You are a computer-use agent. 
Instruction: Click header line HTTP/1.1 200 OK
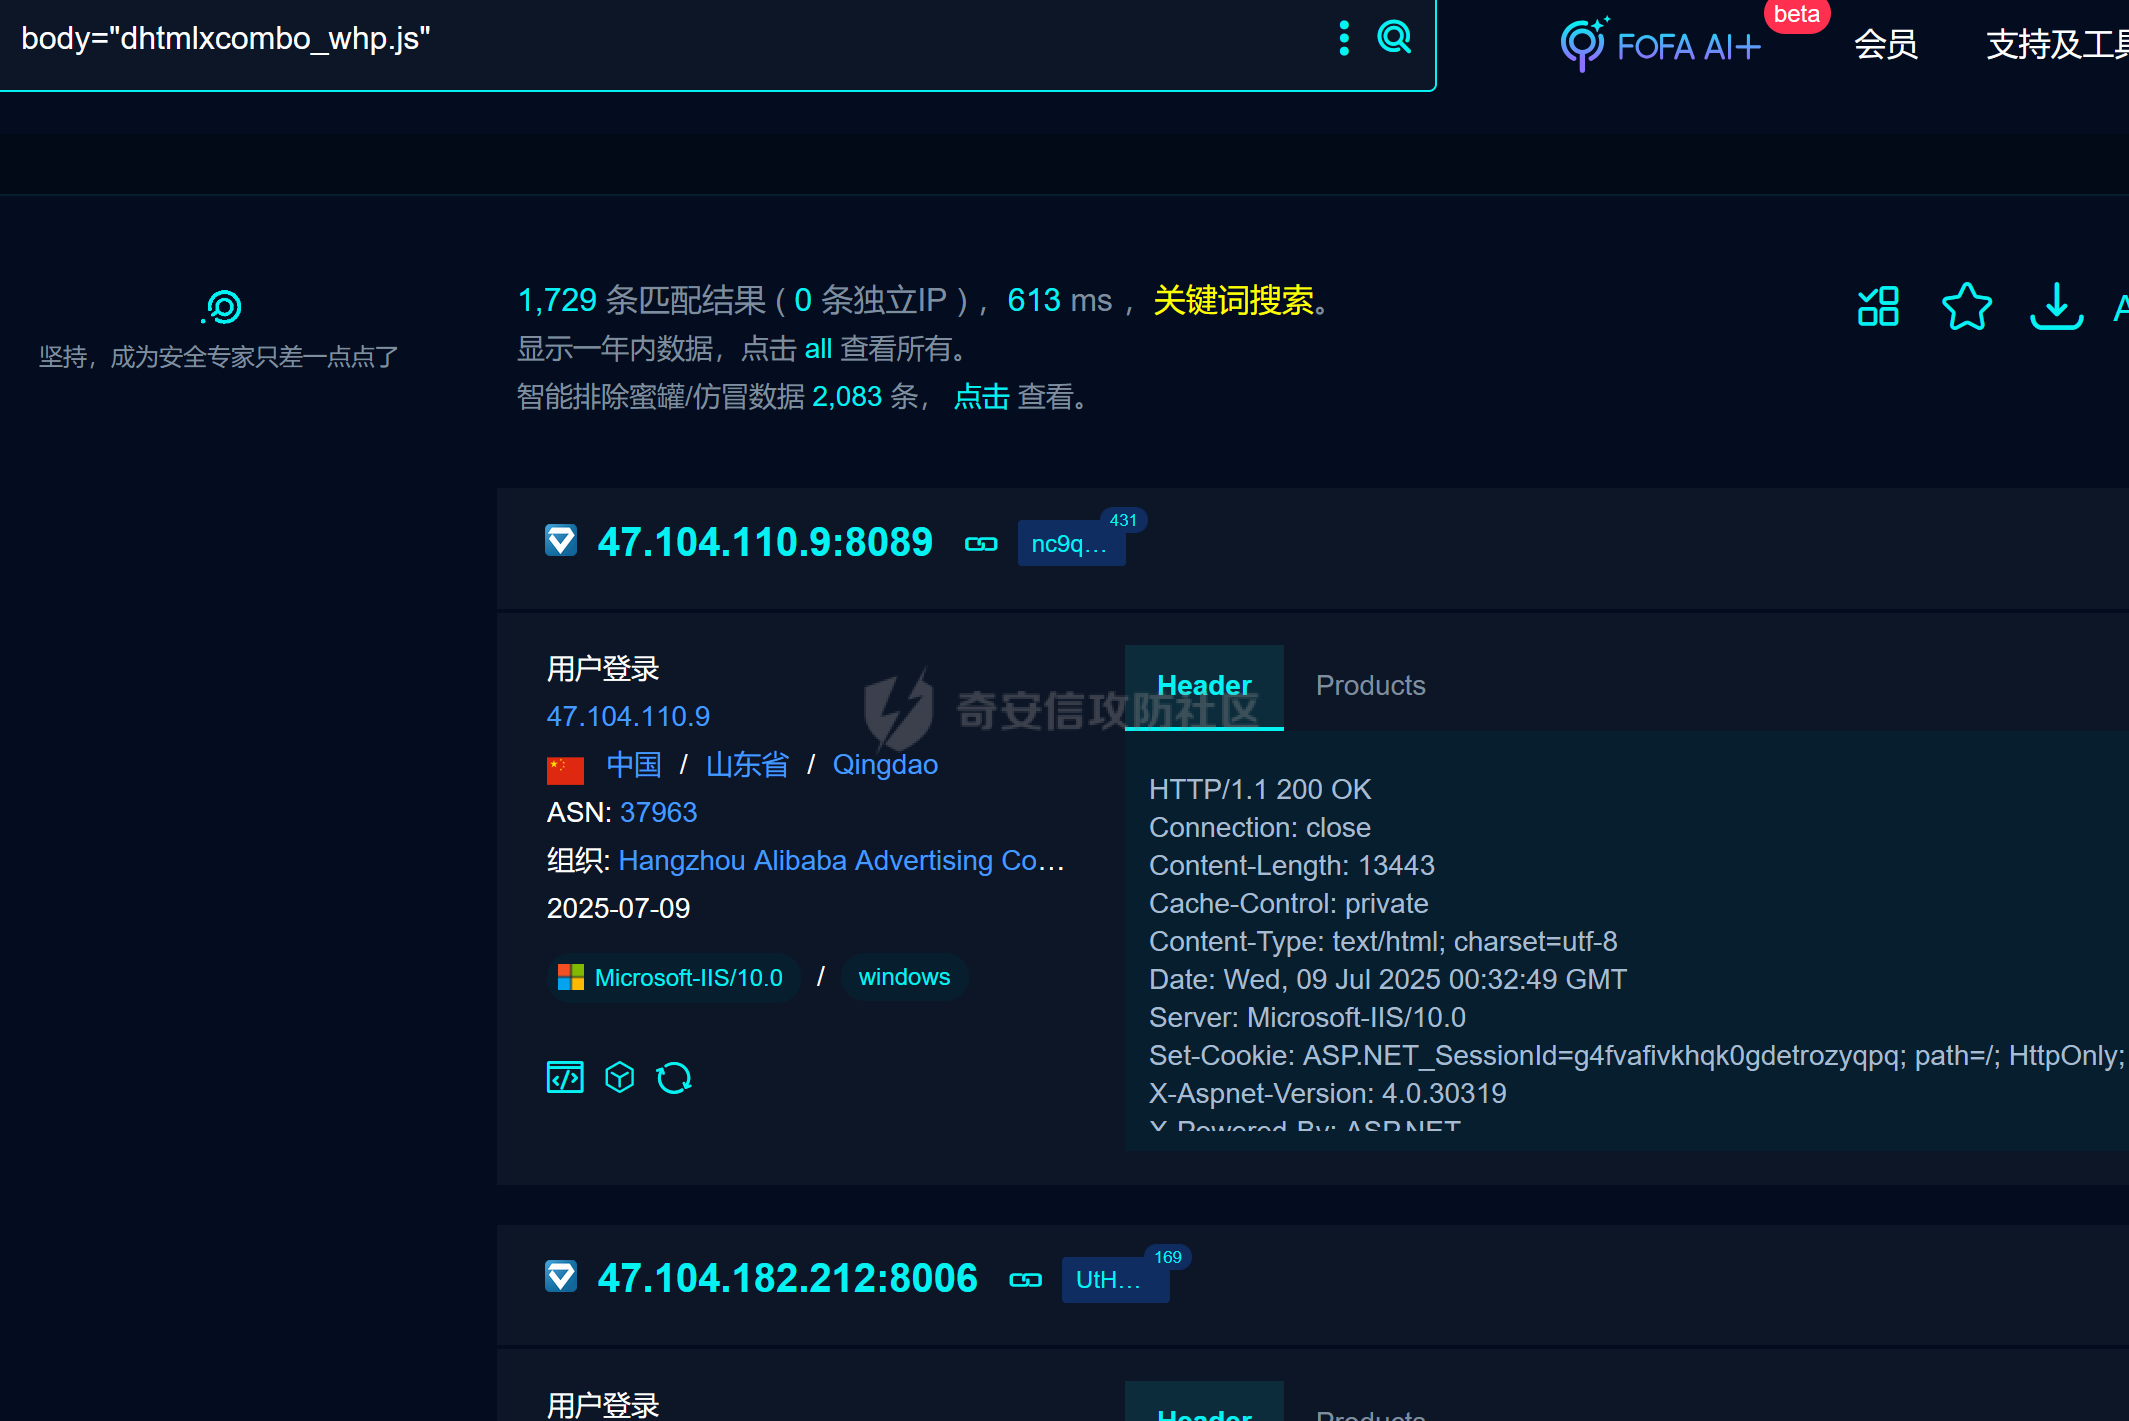[1260, 789]
